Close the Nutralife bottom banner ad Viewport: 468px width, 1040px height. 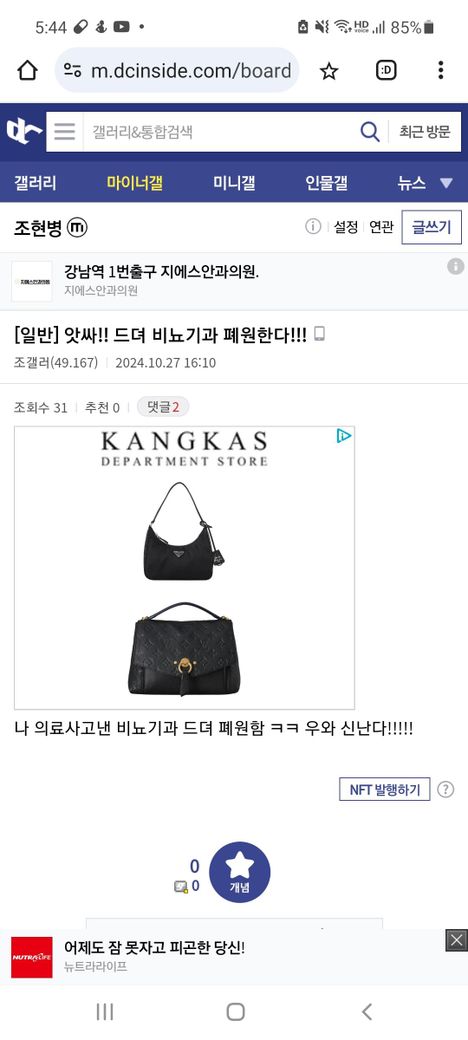(x=456, y=940)
